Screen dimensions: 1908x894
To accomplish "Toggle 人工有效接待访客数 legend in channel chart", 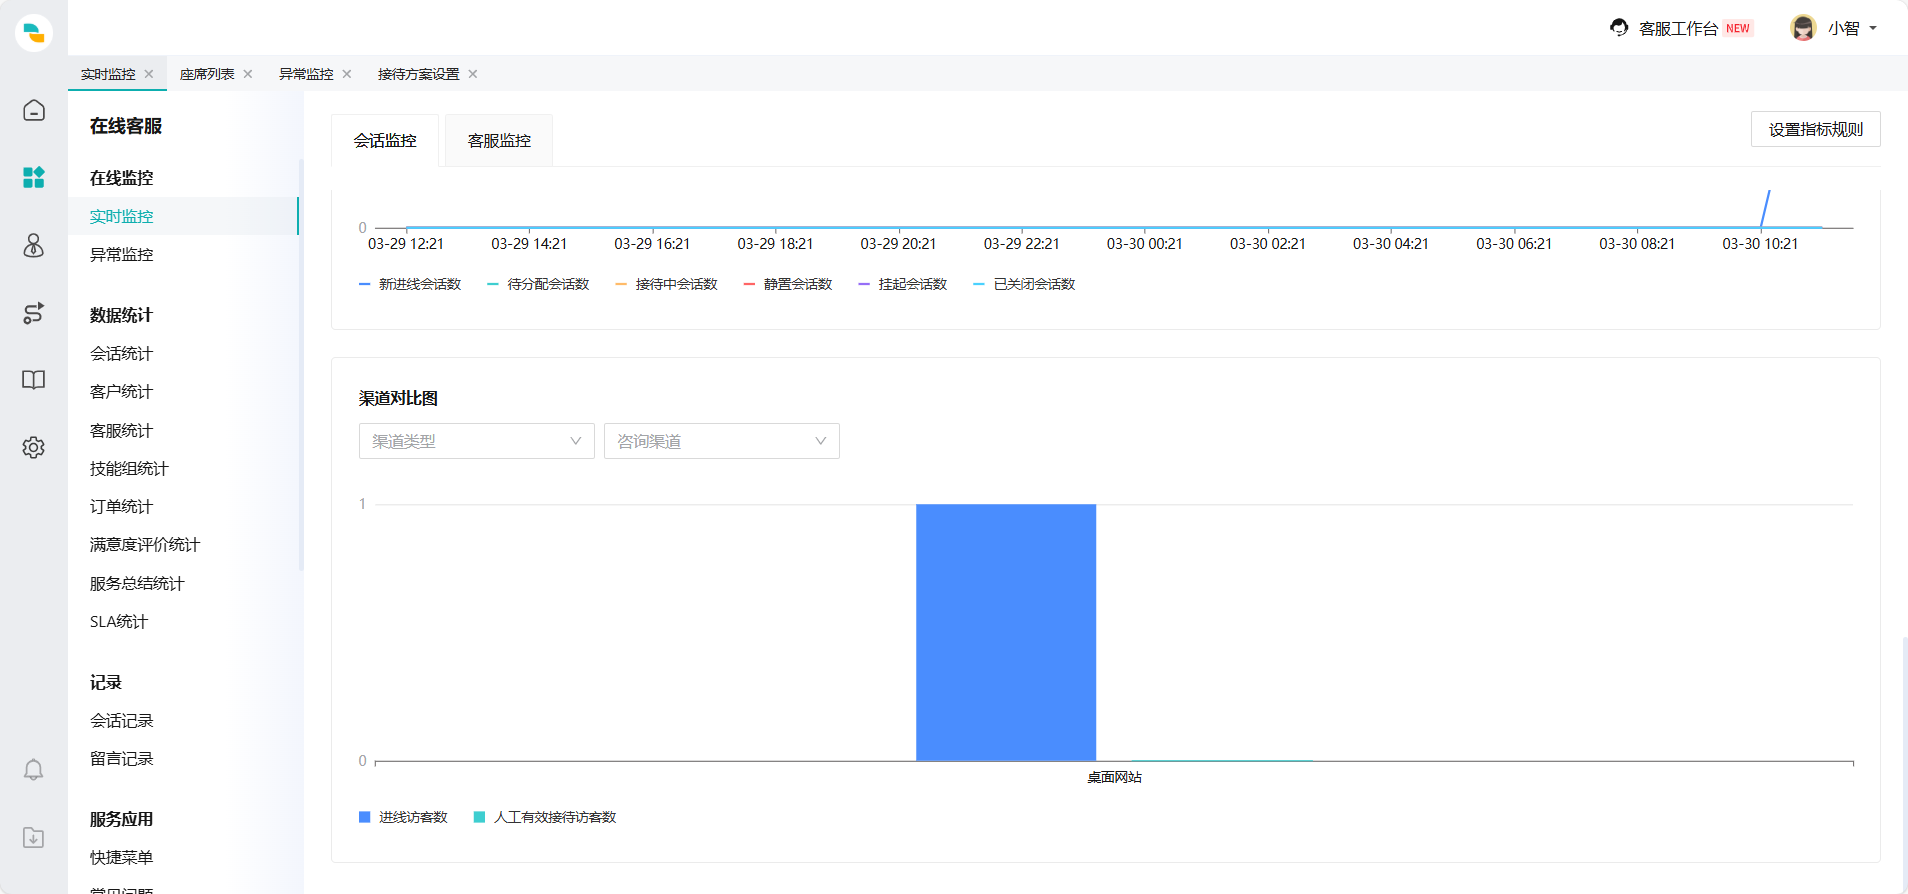I will (x=545, y=817).
